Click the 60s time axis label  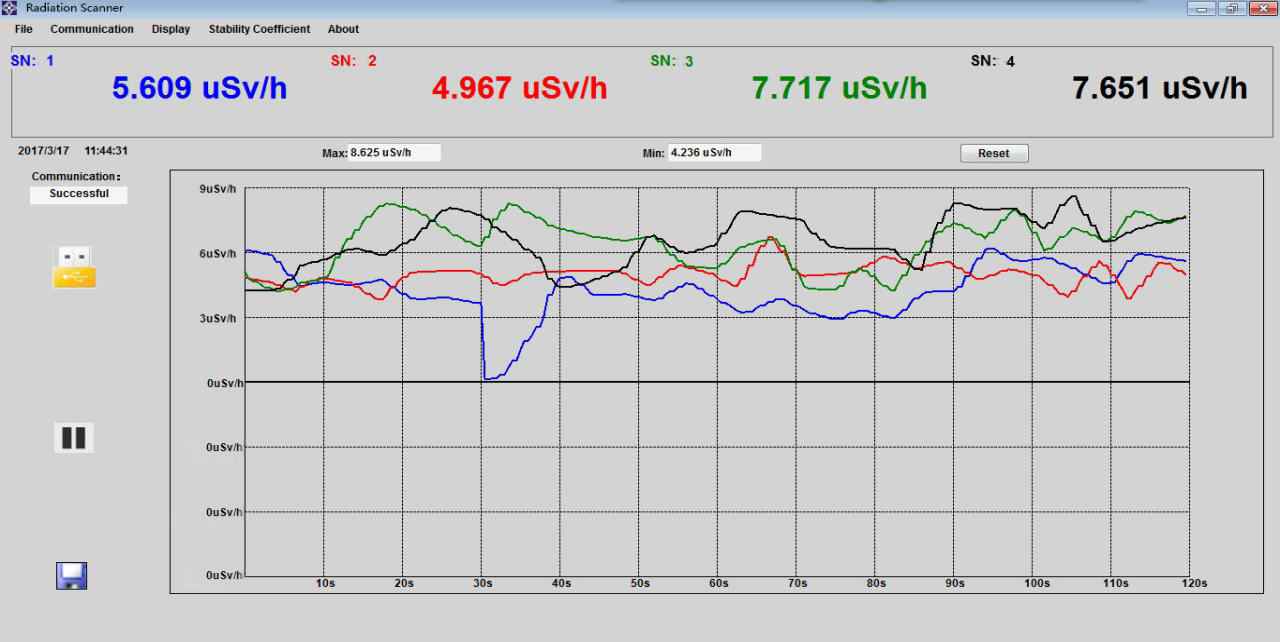718,583
